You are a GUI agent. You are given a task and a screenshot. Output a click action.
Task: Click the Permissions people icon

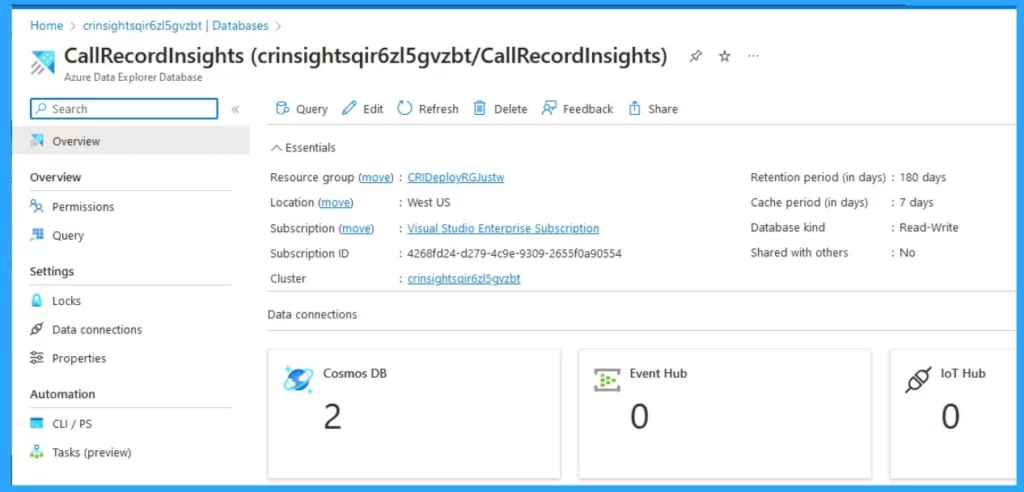point(37,206)
